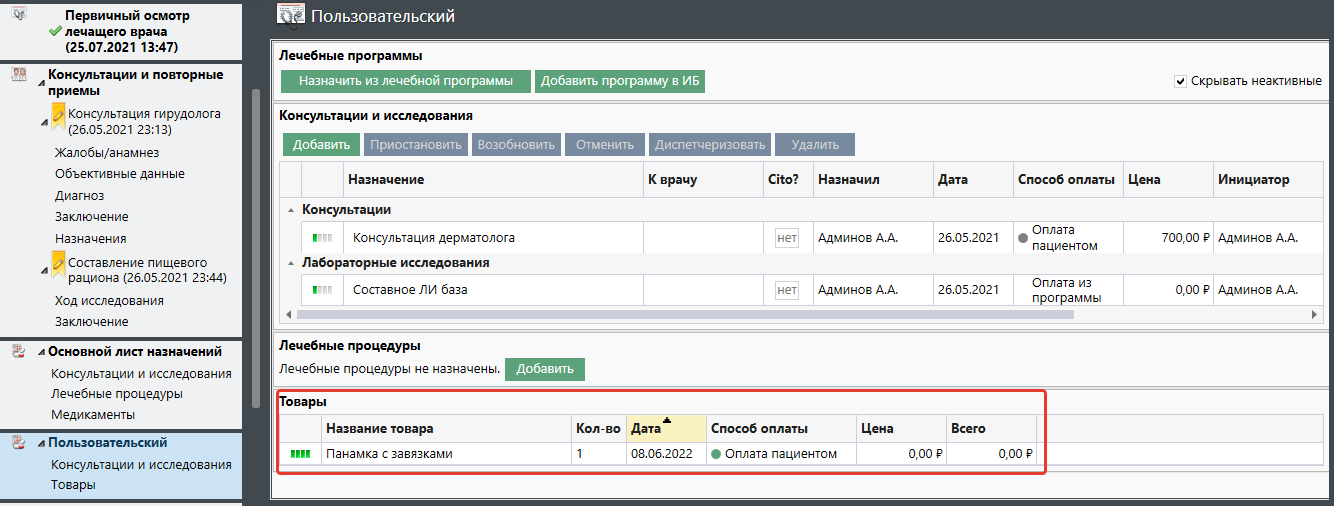Select Товары under Пользовательский in sidebar
The width and height of the screenshot is (1334, 506).
[73, 485]
